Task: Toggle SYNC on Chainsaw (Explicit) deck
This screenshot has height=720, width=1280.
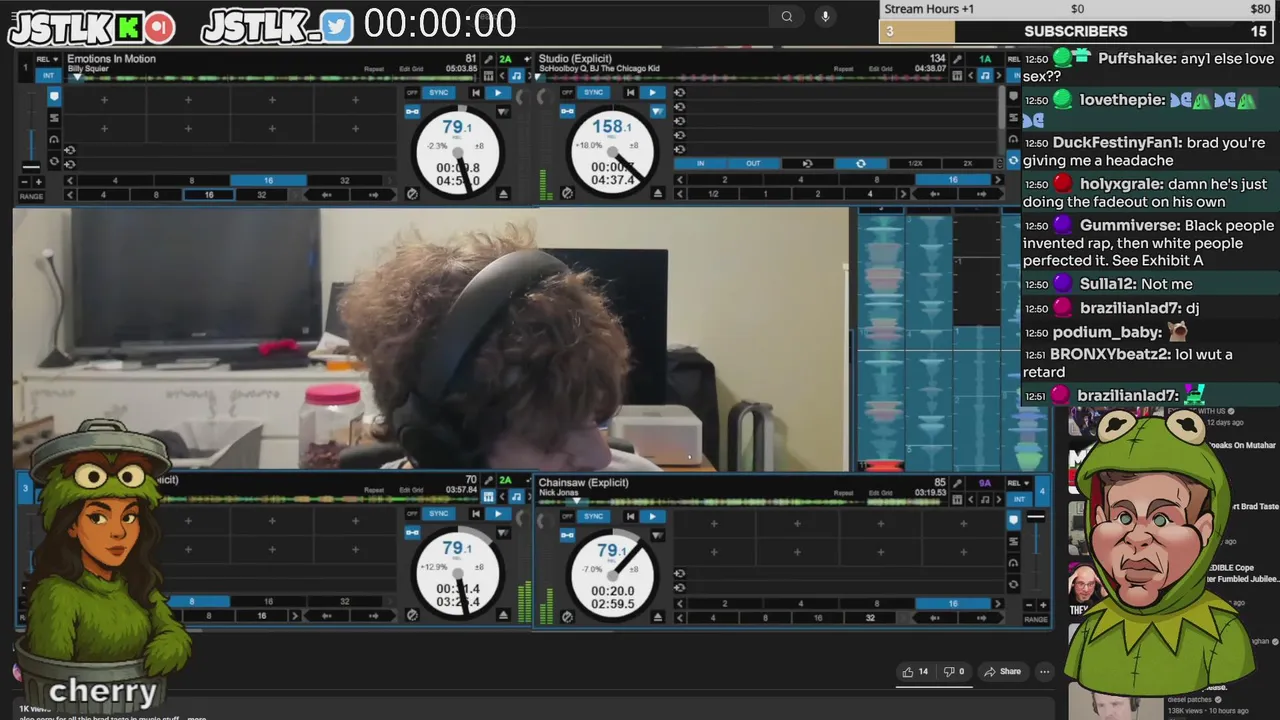Action: click(594, 517)
